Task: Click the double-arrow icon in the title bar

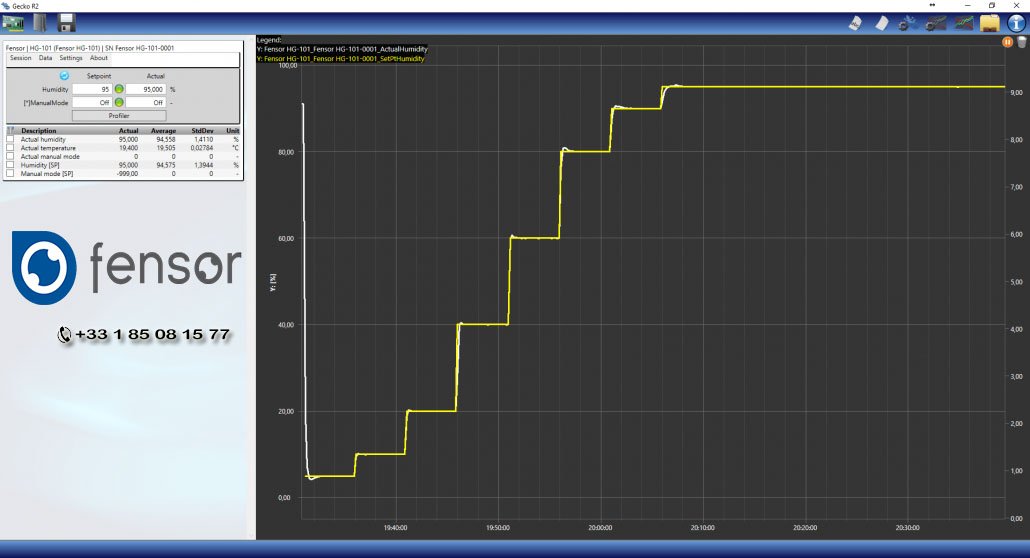Action: (x=932, y=5)
